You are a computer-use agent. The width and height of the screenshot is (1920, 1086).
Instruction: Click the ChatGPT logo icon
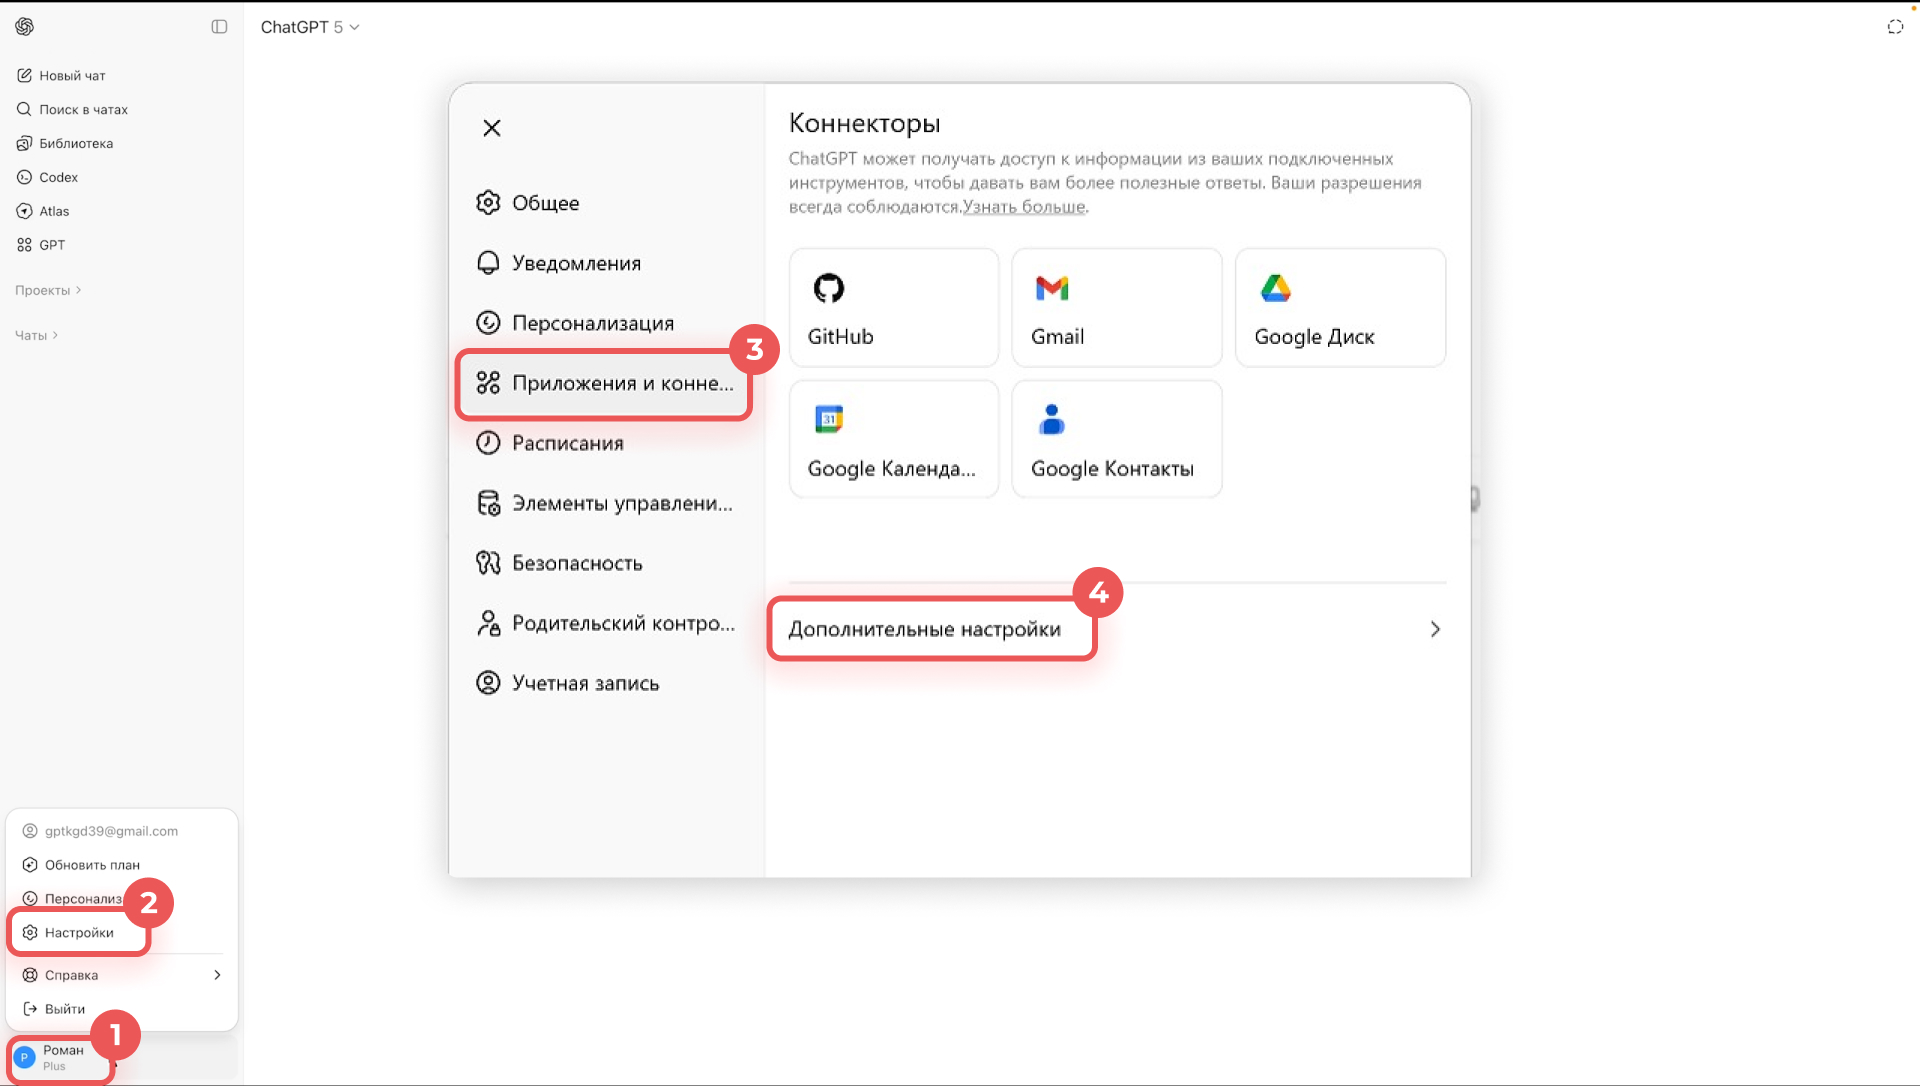pos(25,27)
